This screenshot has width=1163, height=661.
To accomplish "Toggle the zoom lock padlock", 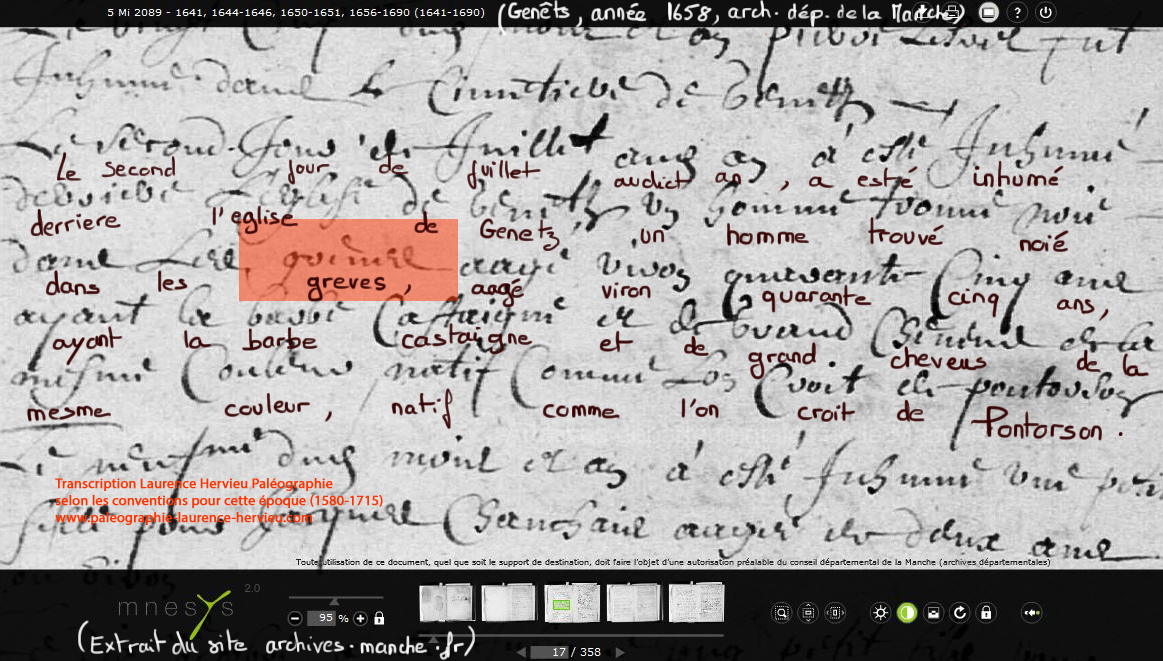I will [x=379, y=618].
